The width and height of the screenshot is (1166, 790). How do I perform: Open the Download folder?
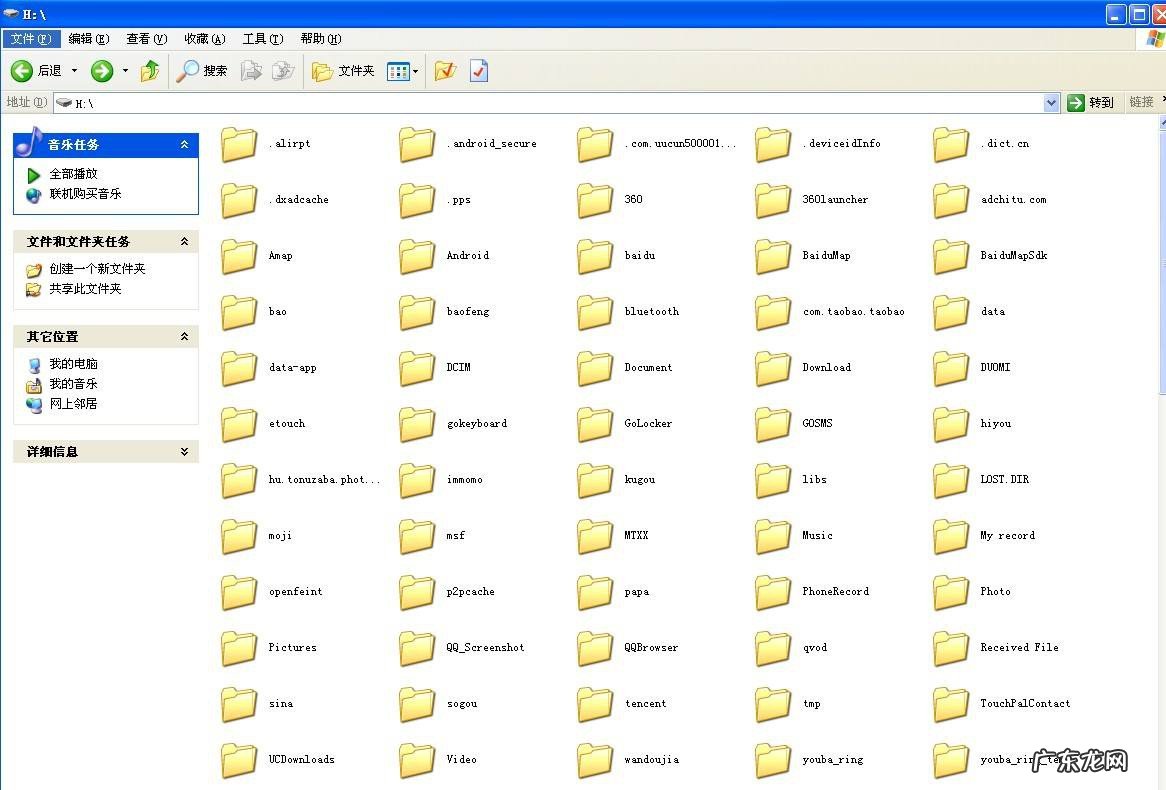[773, 368]
